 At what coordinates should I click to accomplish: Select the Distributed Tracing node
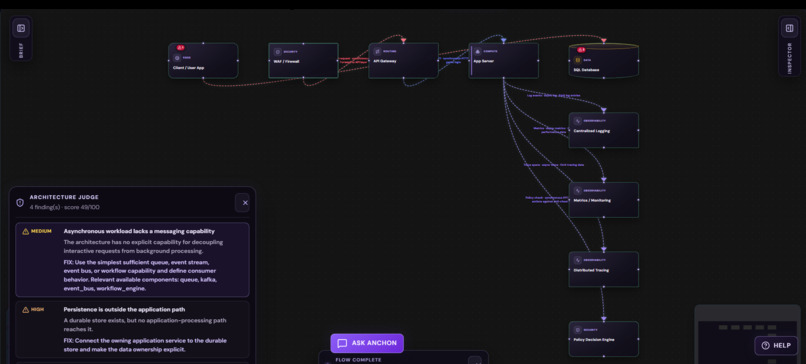click(x=604, y=269)
